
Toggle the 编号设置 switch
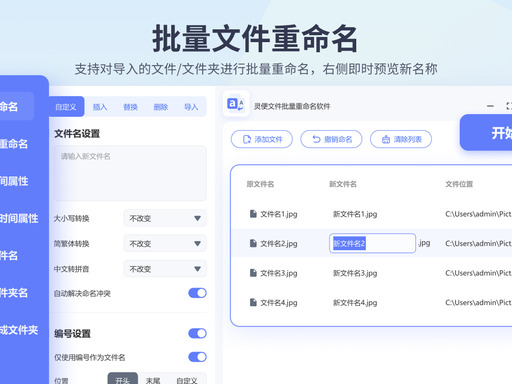click(197, 333)
